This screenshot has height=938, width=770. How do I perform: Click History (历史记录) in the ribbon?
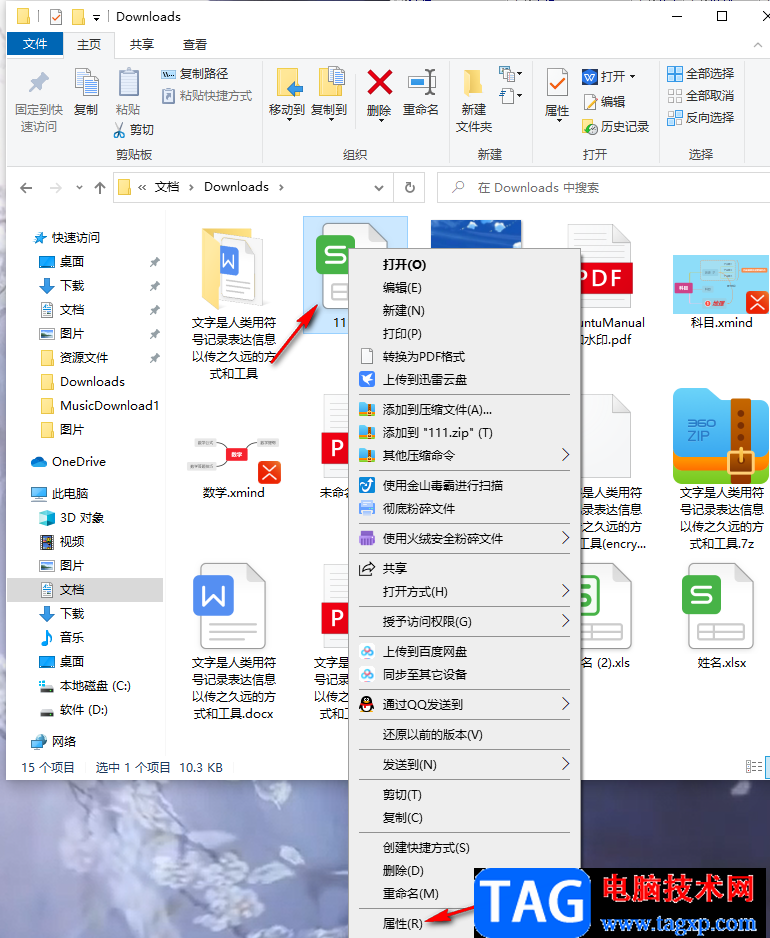point(616,126)
